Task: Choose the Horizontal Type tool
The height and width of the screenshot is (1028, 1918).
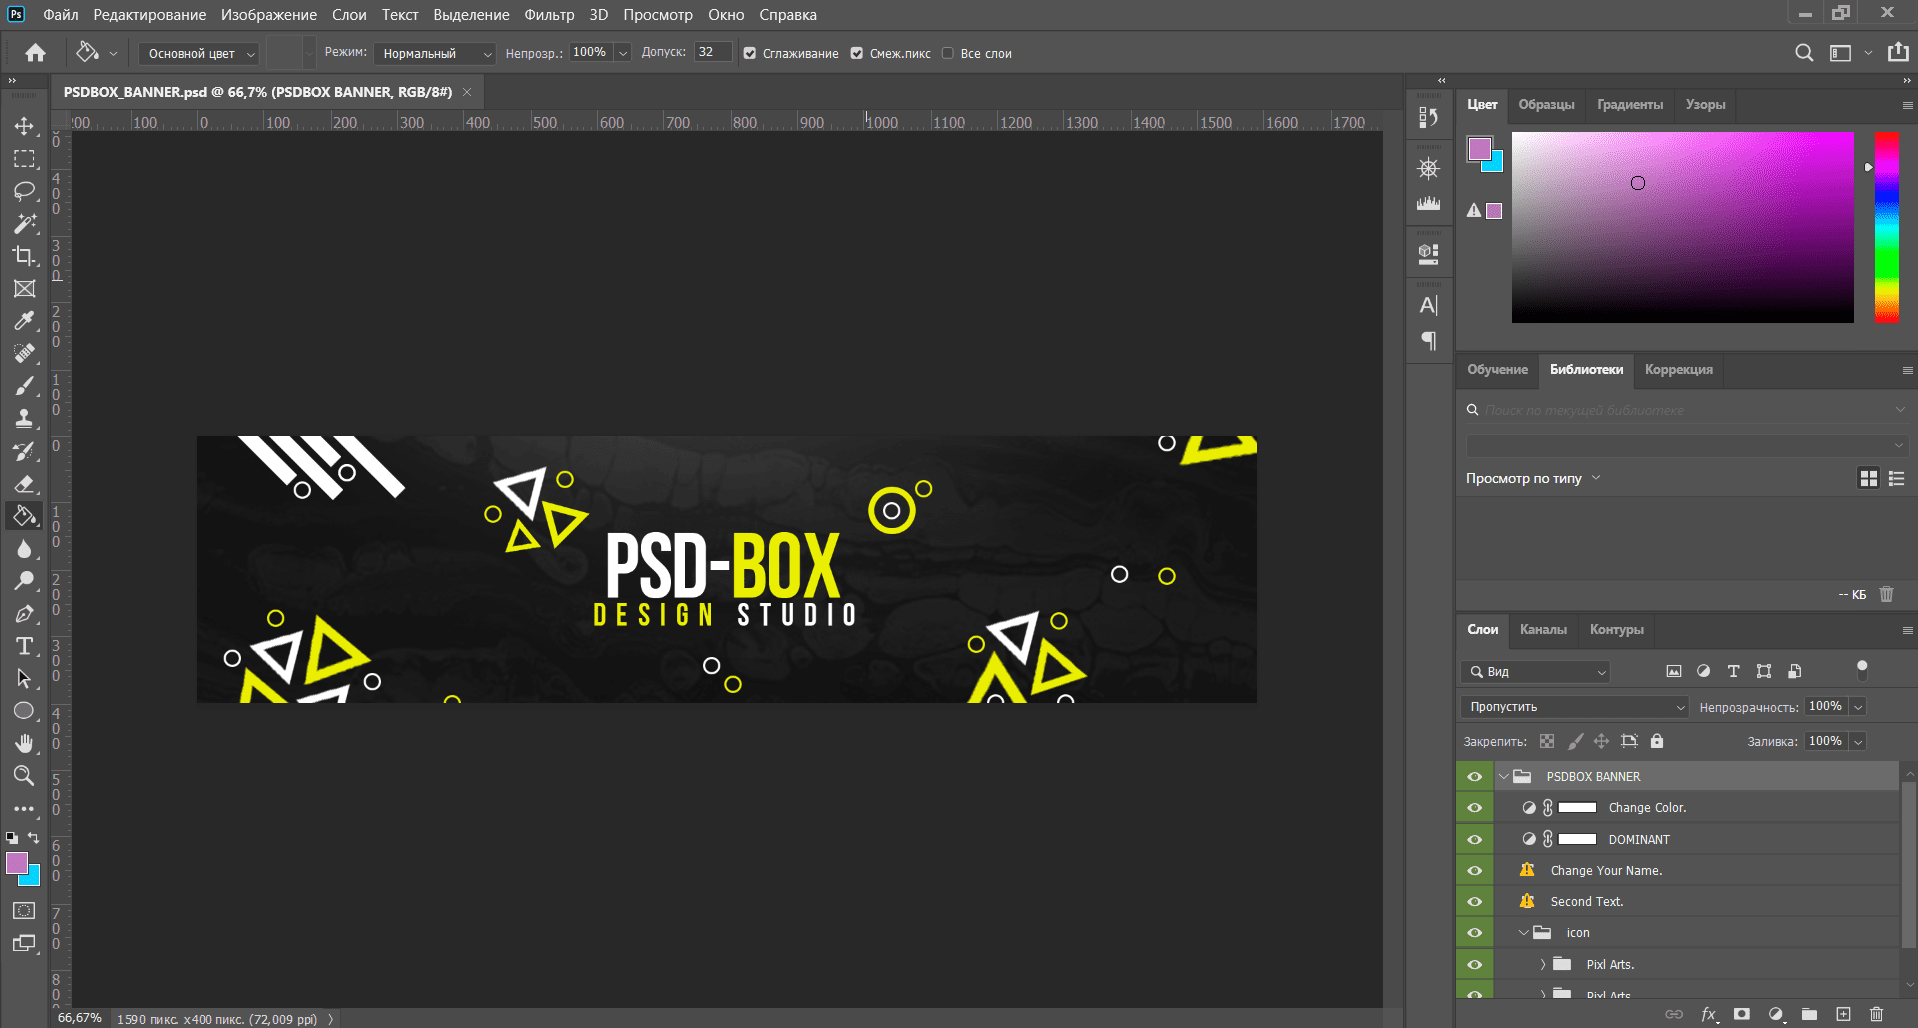Action: pos(24,646)
